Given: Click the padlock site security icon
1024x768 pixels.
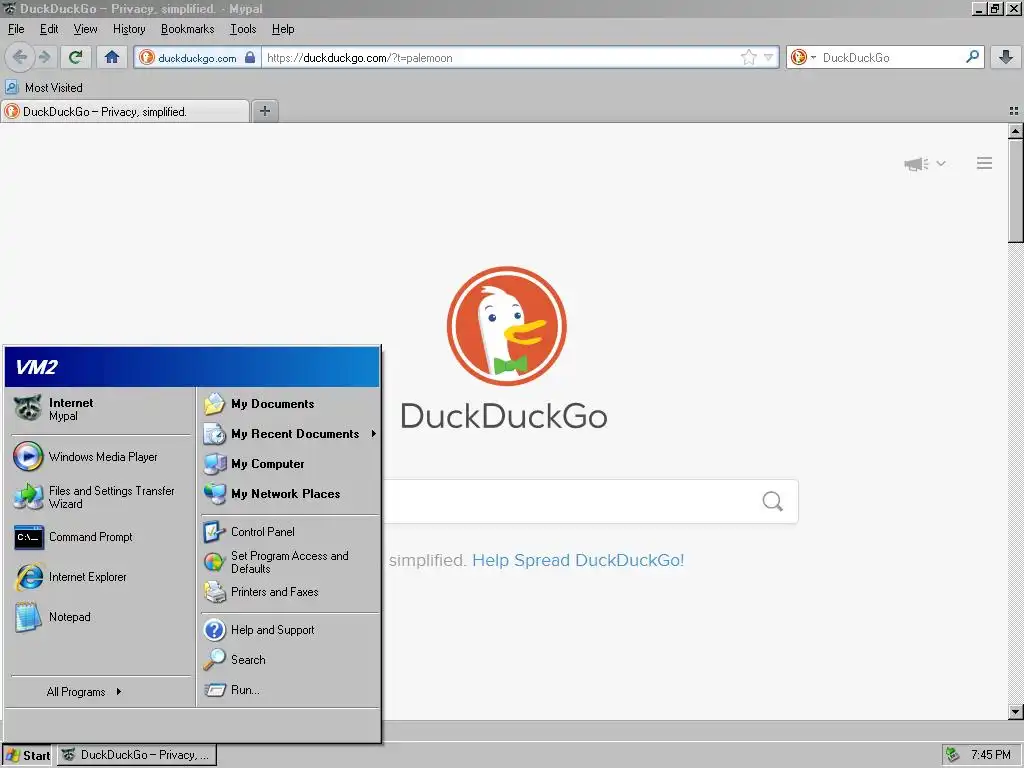Looking at the screenshot, I should pos(250,57).
